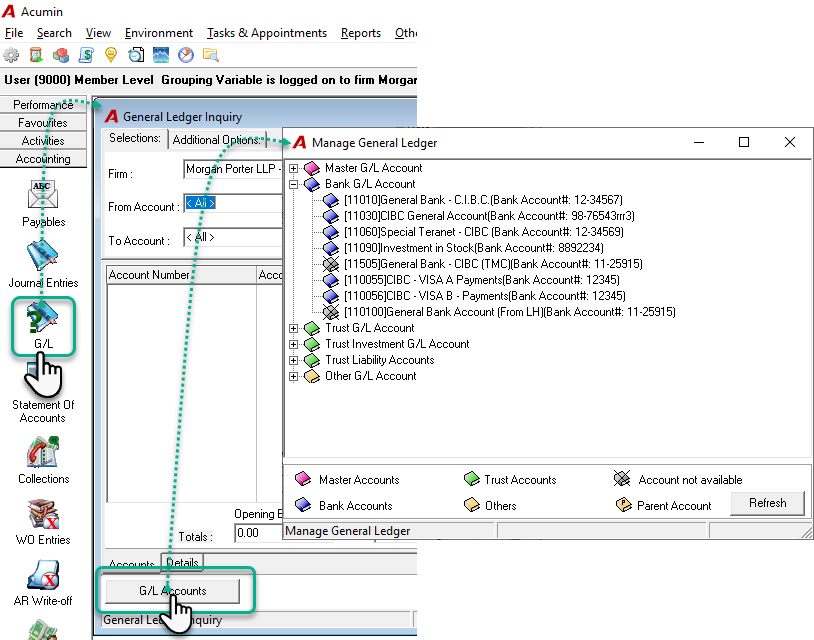Switch to the Details tab

click(x=182, y=563)
